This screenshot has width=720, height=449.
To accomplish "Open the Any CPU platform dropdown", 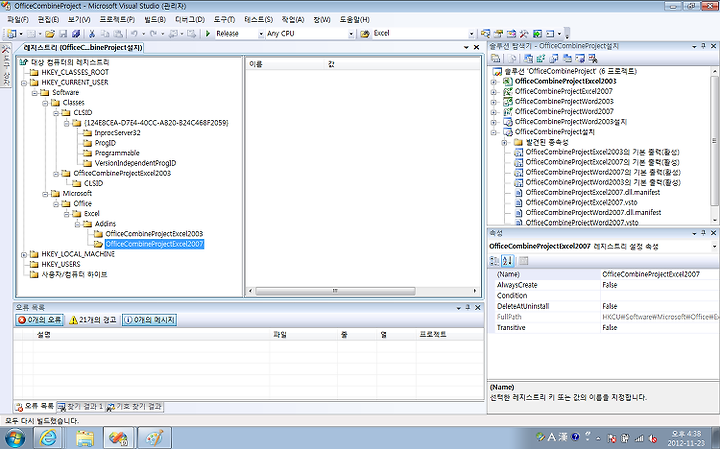I will [351, 34].
